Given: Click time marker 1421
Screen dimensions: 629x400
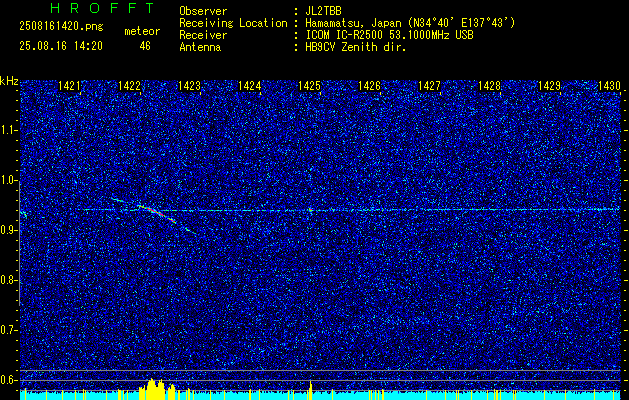Looking at the screenshot, I should [69, 85].
